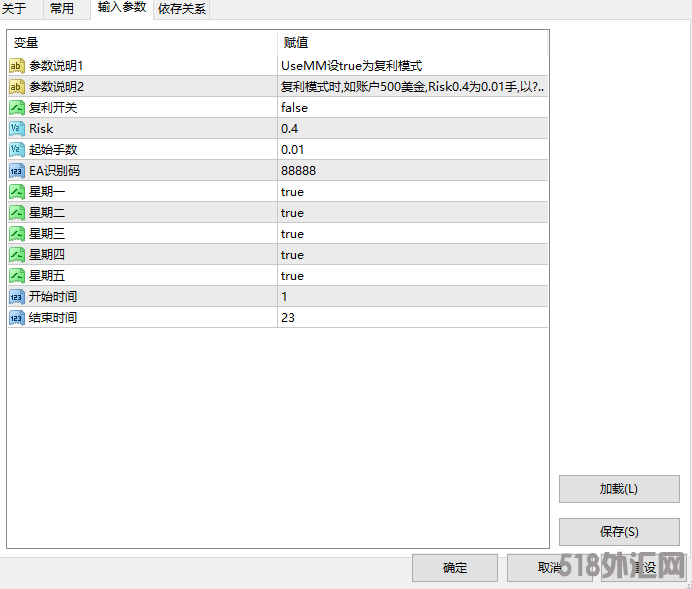Click the 保存(S) button

[x=619, y=532]
